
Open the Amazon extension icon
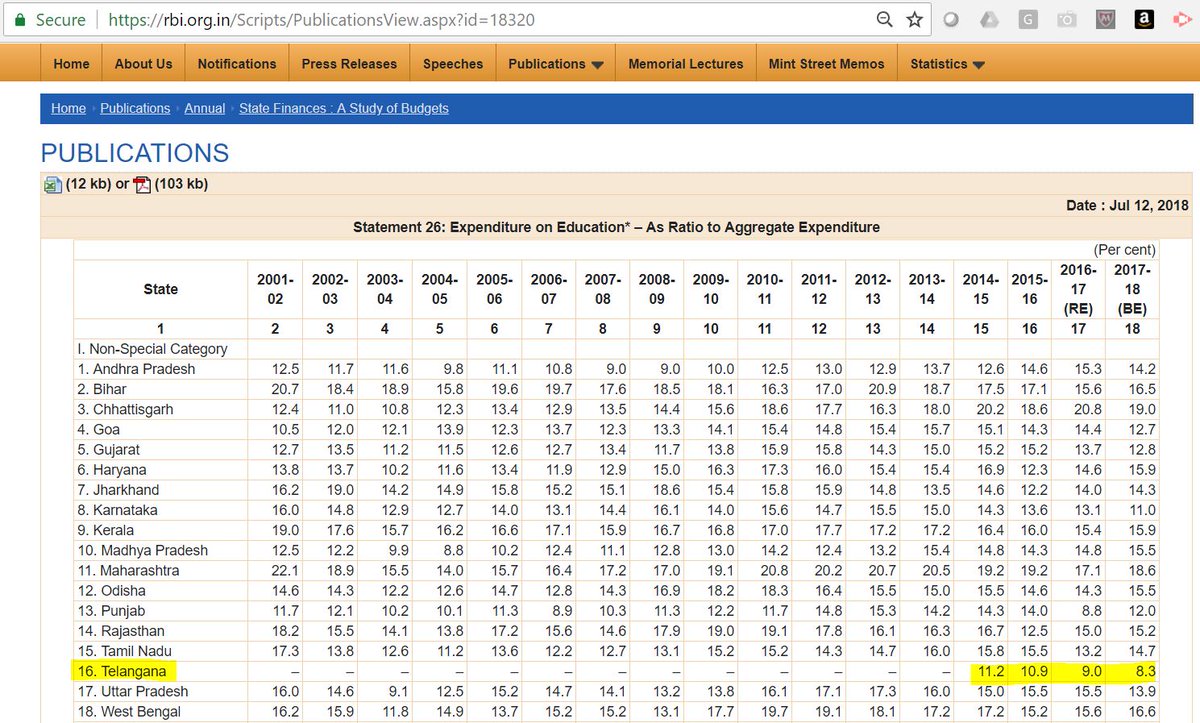[x=1145, y=20]
